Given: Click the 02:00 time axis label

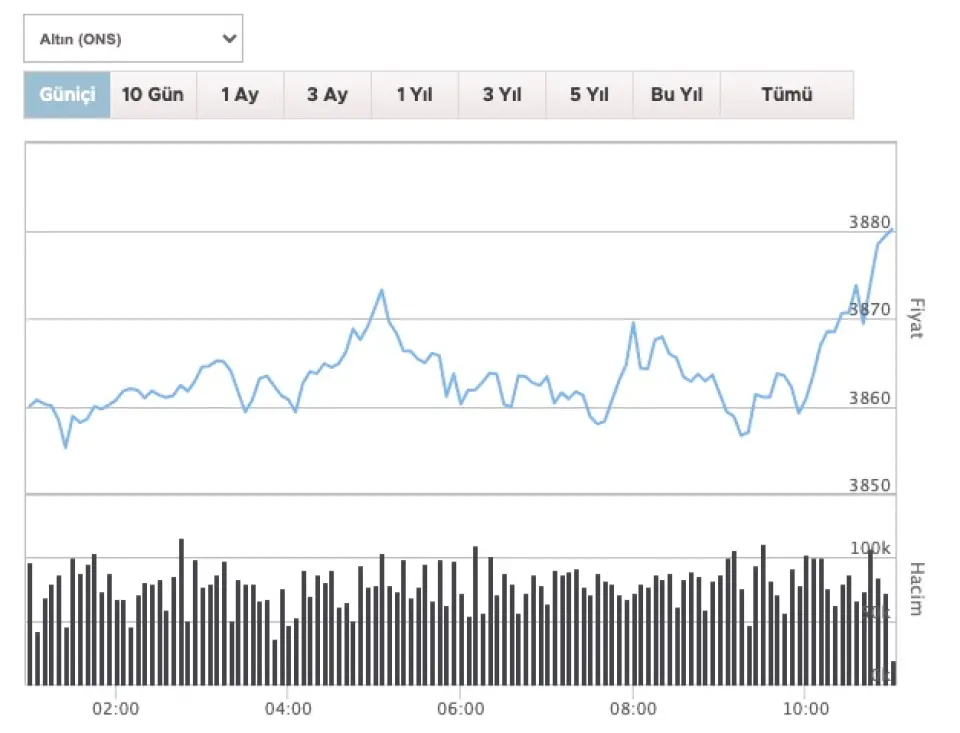Looking at the screenshot, I should (116, 709).
